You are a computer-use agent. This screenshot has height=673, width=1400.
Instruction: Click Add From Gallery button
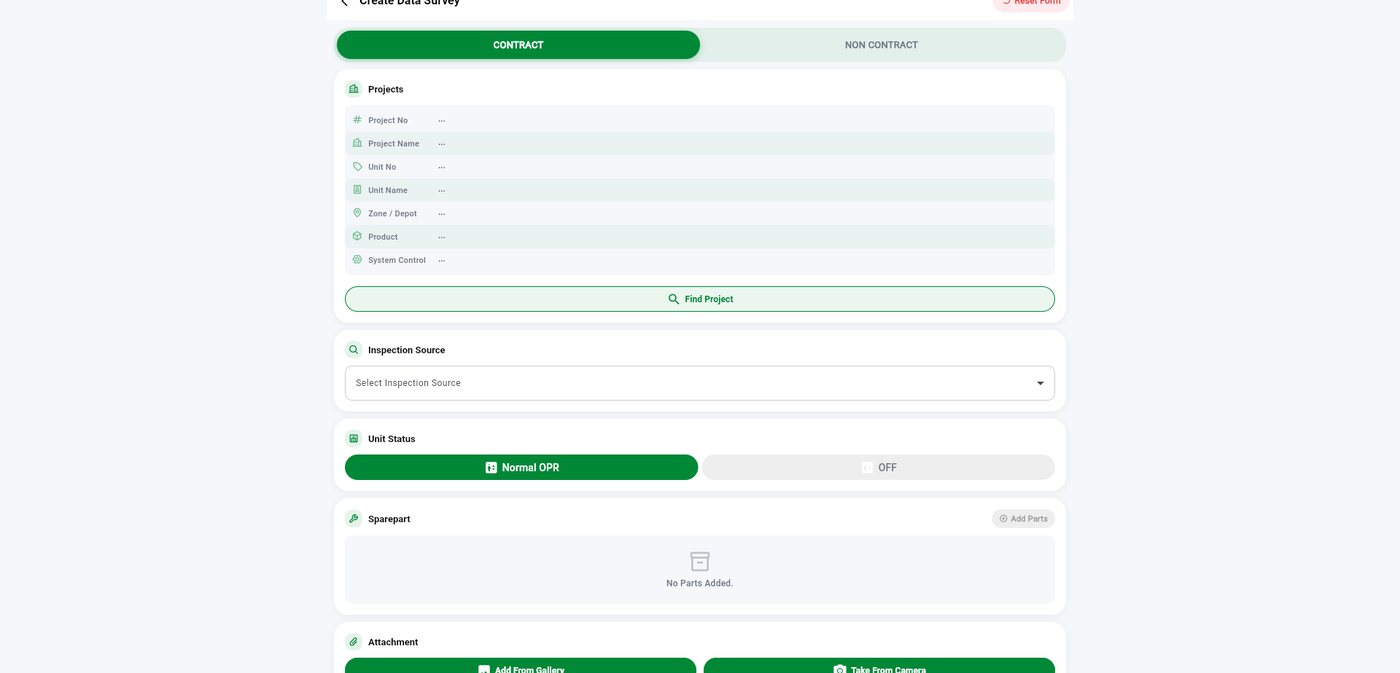(520, 666)
